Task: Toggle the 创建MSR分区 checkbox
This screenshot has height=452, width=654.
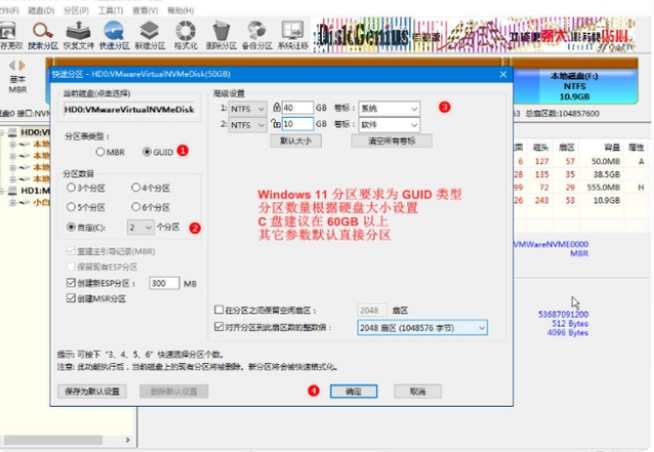Action: pyautogui.click(x=69, y=301)
